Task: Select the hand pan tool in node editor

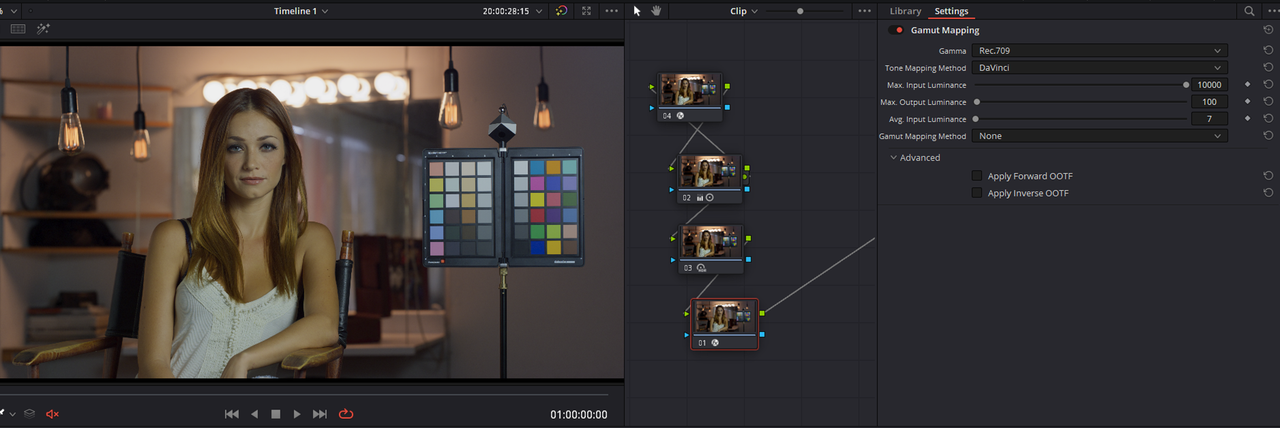Action: tap(656, 11)
